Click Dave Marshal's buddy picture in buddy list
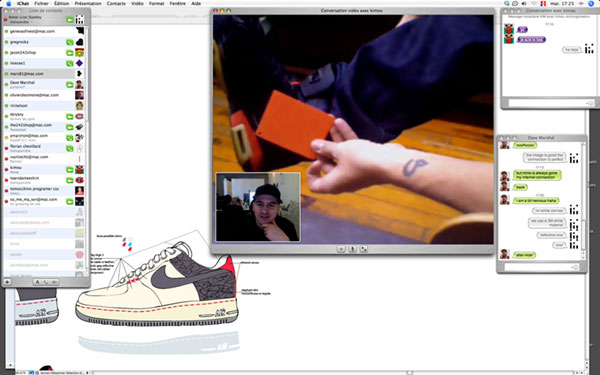600x375 pixels. click(79, 85)
